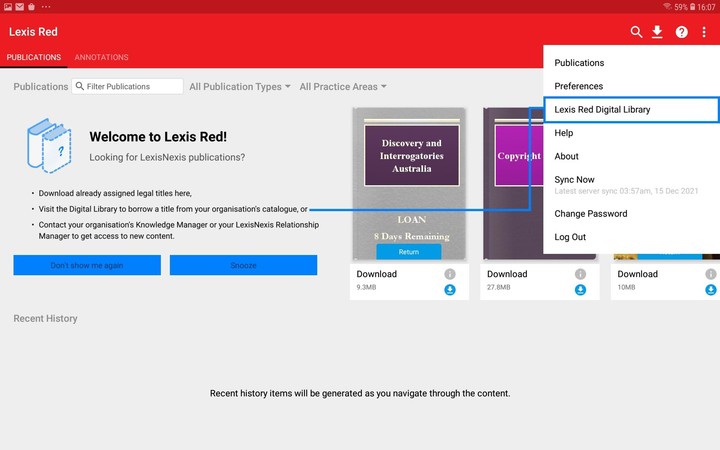Image resolution: width=720 pixels, height=450 pixels.
Task: Click info icon for the 27.8MB publication
Action: pyautogui.click(x=580, y=274)
